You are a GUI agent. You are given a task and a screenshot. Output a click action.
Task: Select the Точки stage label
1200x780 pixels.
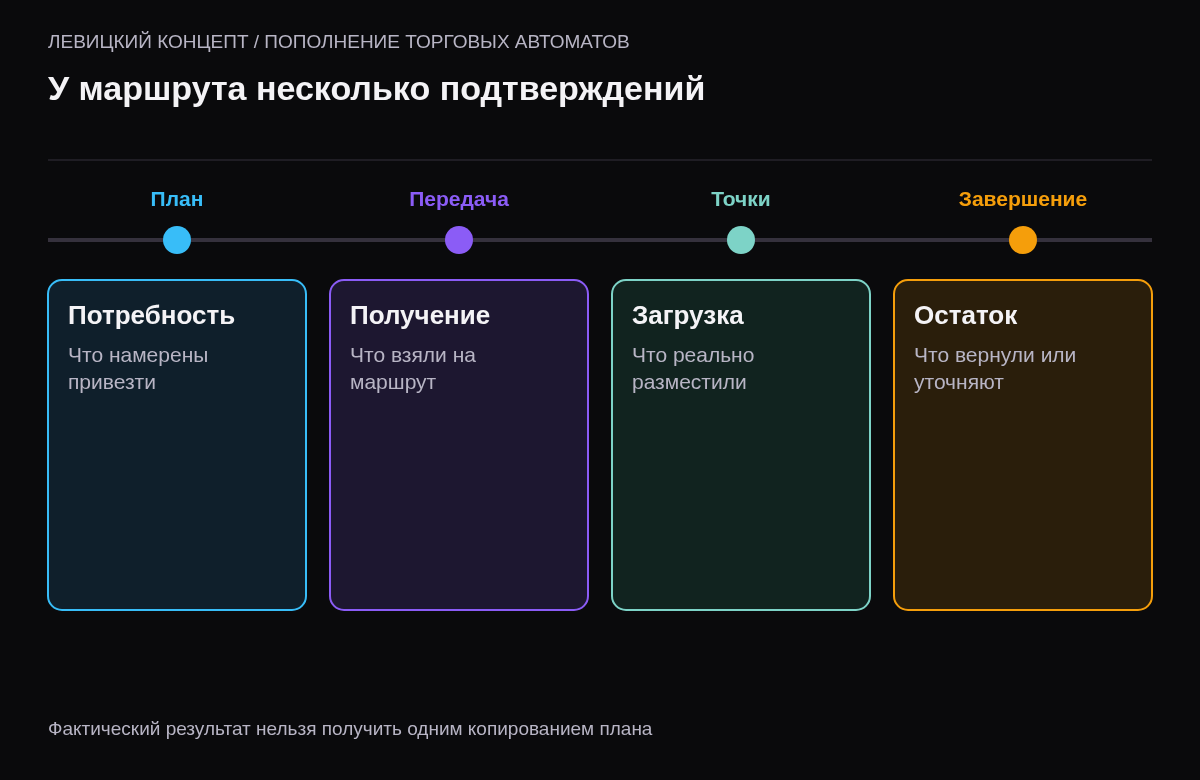741,199
